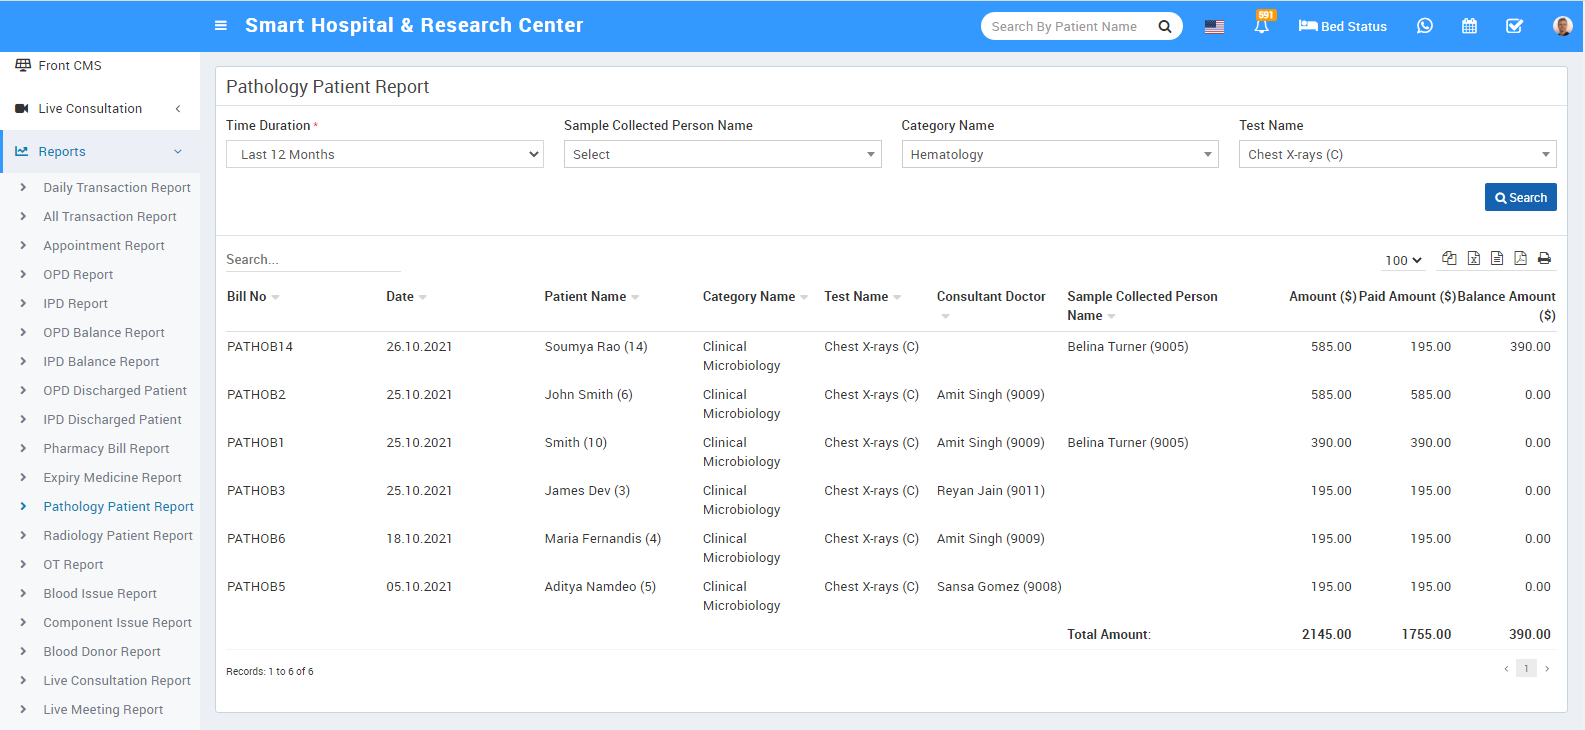Export table as PDF

tap(1520, 258)
